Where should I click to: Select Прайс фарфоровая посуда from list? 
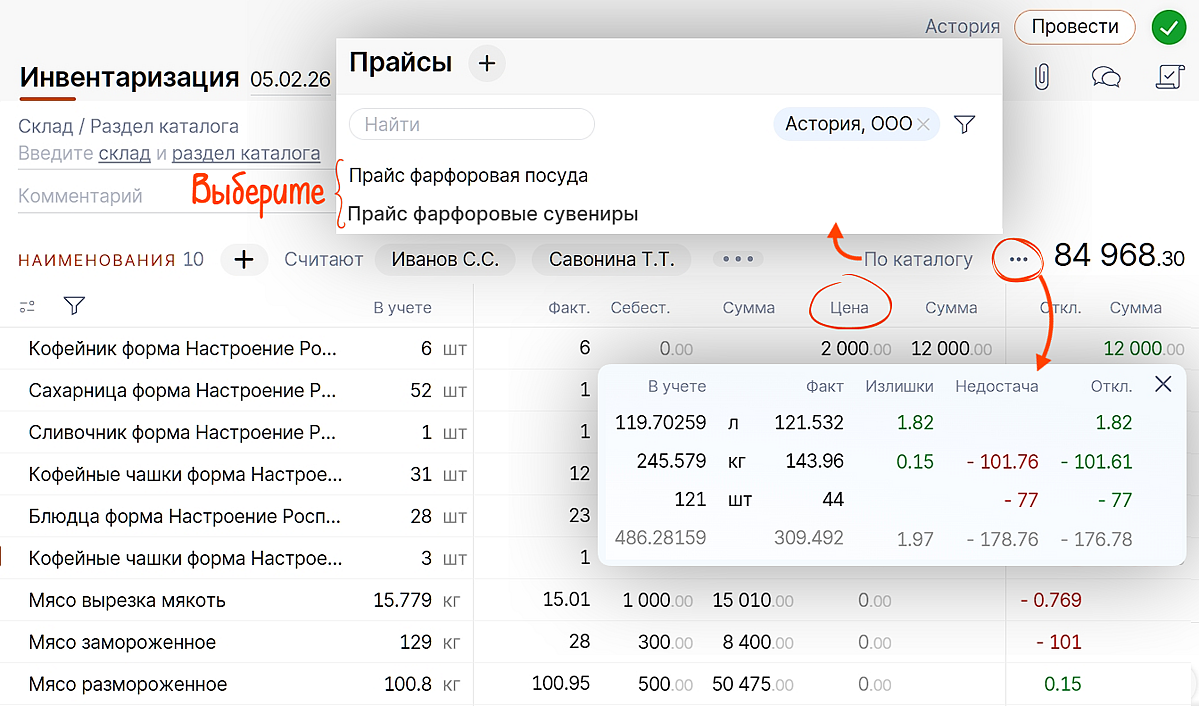pyautogui.click(x=468, y=176)
